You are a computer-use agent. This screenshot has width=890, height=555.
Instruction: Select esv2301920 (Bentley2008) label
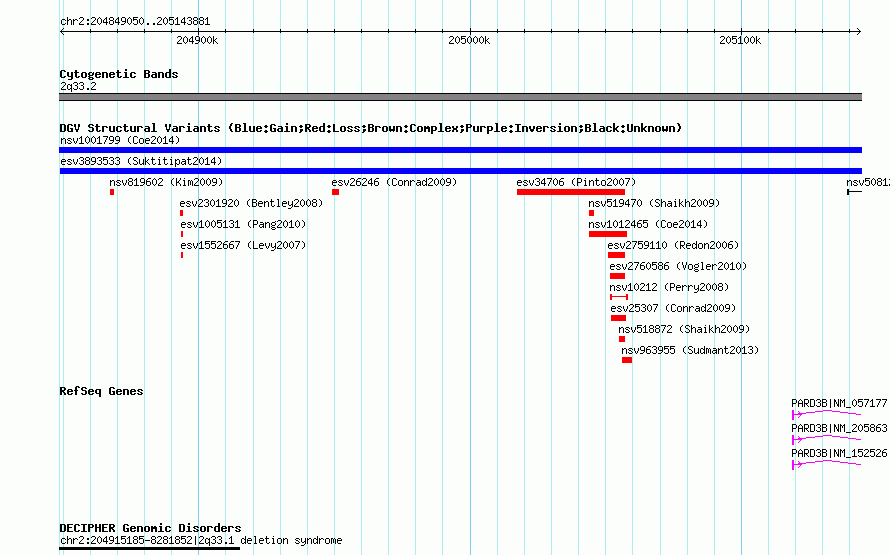tap(251, 203)
